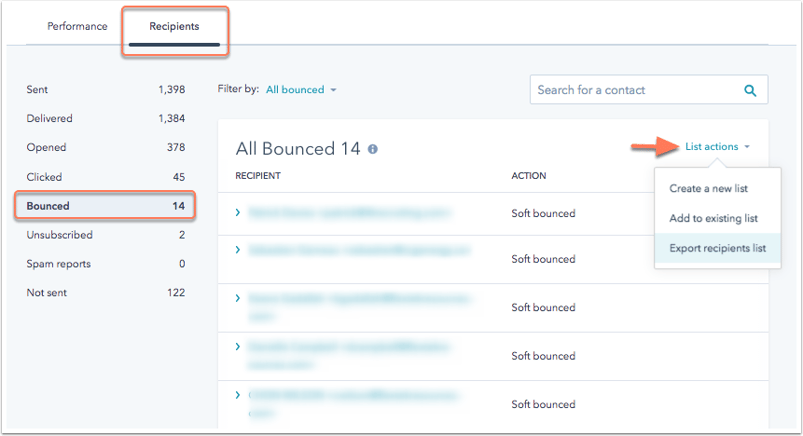Show Delivered recipients in sidebar
The image size is (803, 436).
click(x=105, y=119)
